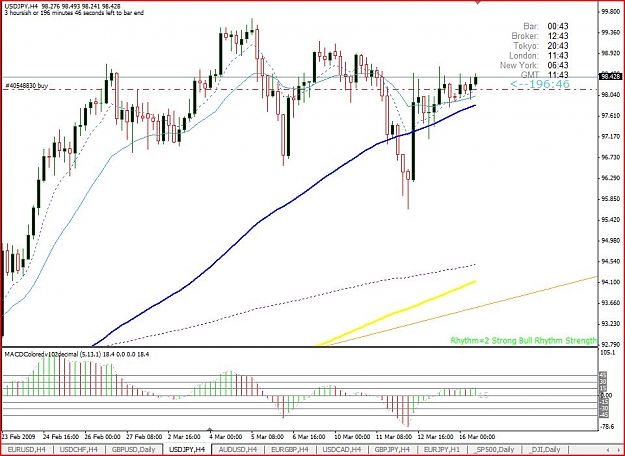Open the EURGBP,H4 chart tab
Image resolution: width=625 pixels, height=456 pixels.
click(x=290, y=450)
